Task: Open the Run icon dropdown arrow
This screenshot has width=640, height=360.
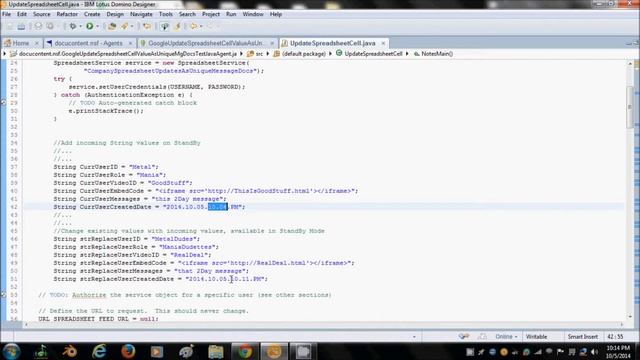Action: click(x=97, y=27)
